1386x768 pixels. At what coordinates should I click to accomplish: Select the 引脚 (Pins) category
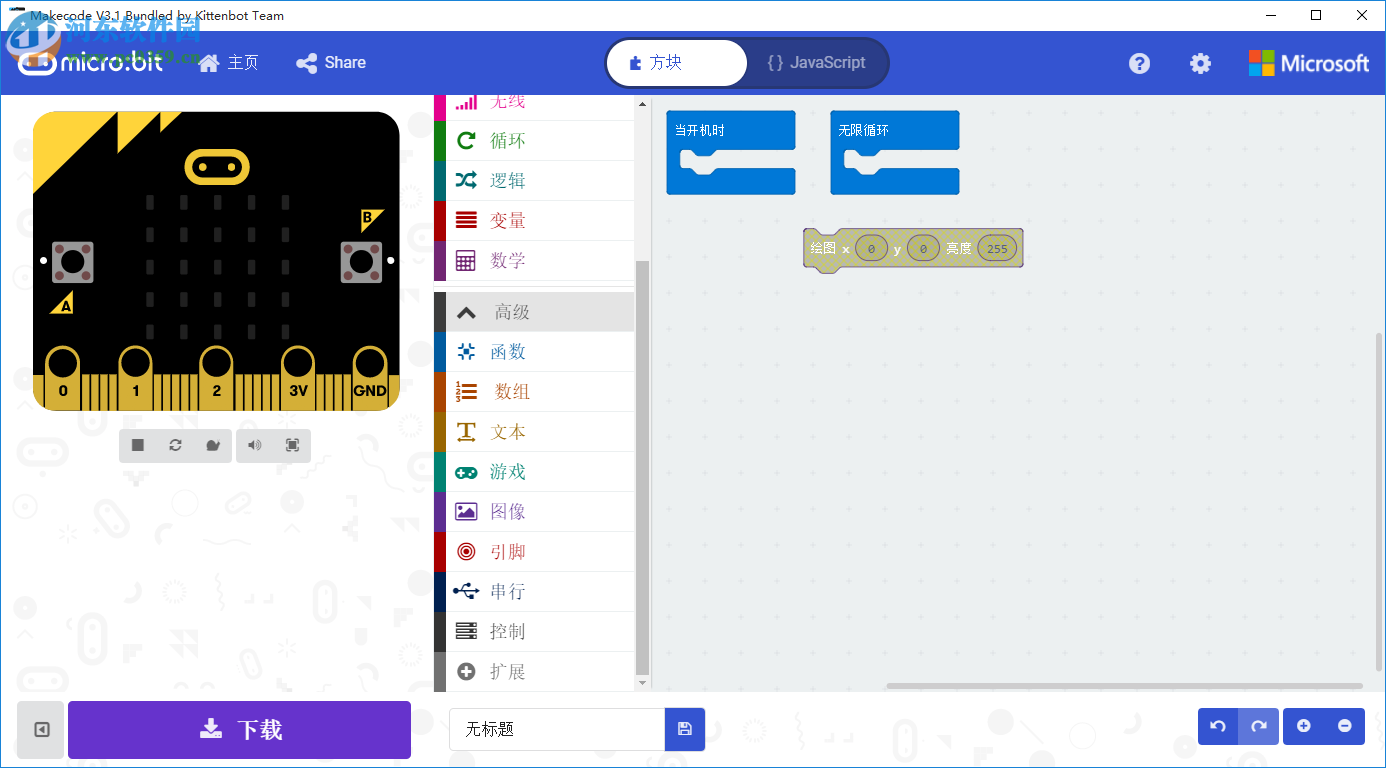click(506, 551)
